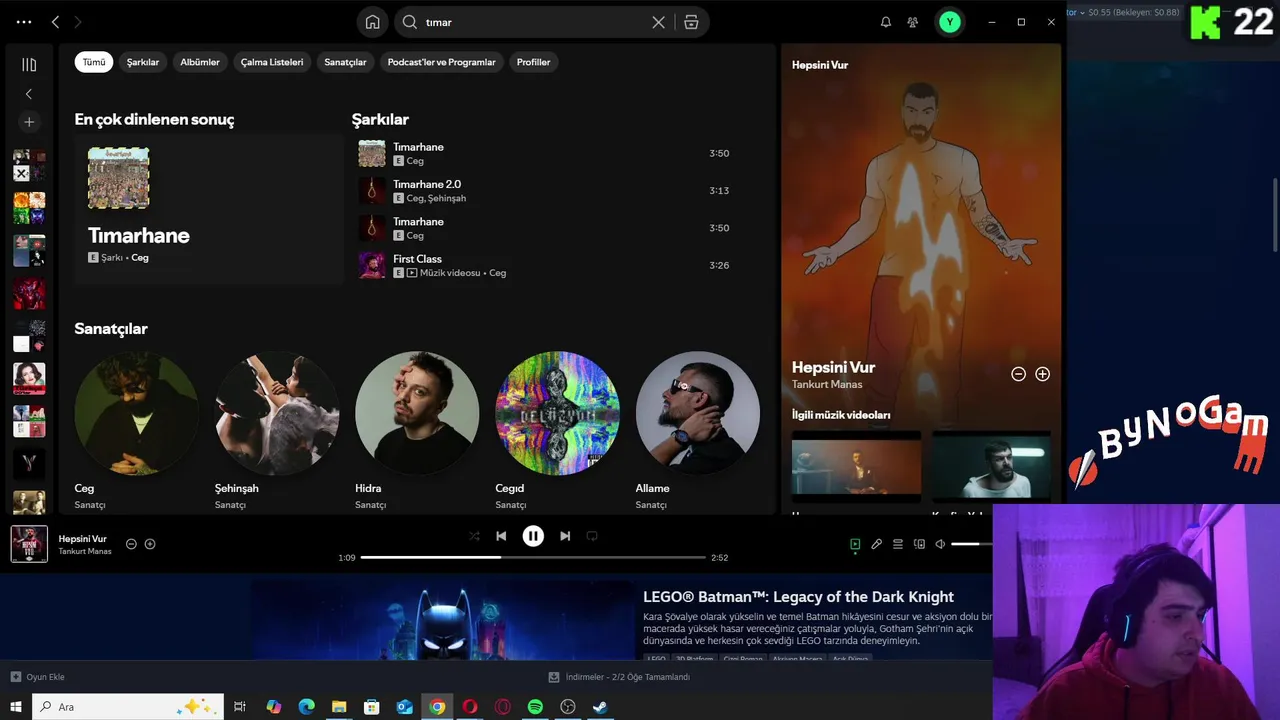Open the Browse icon next to search
Screen dimensions: 1280x720
point(691,22)
